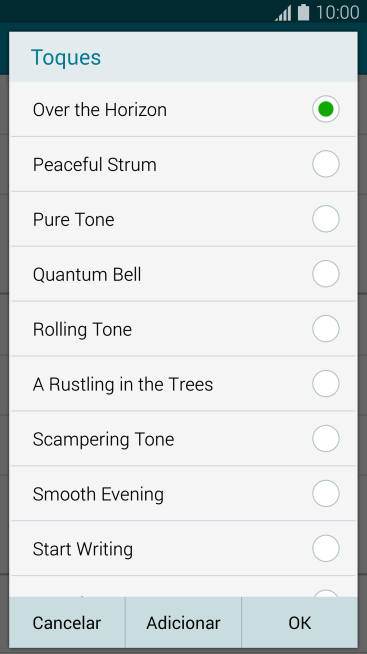Viewport: 367px width, 654px height.
Task: Select the Over the Horizon radio button
Action: [326, 109]
